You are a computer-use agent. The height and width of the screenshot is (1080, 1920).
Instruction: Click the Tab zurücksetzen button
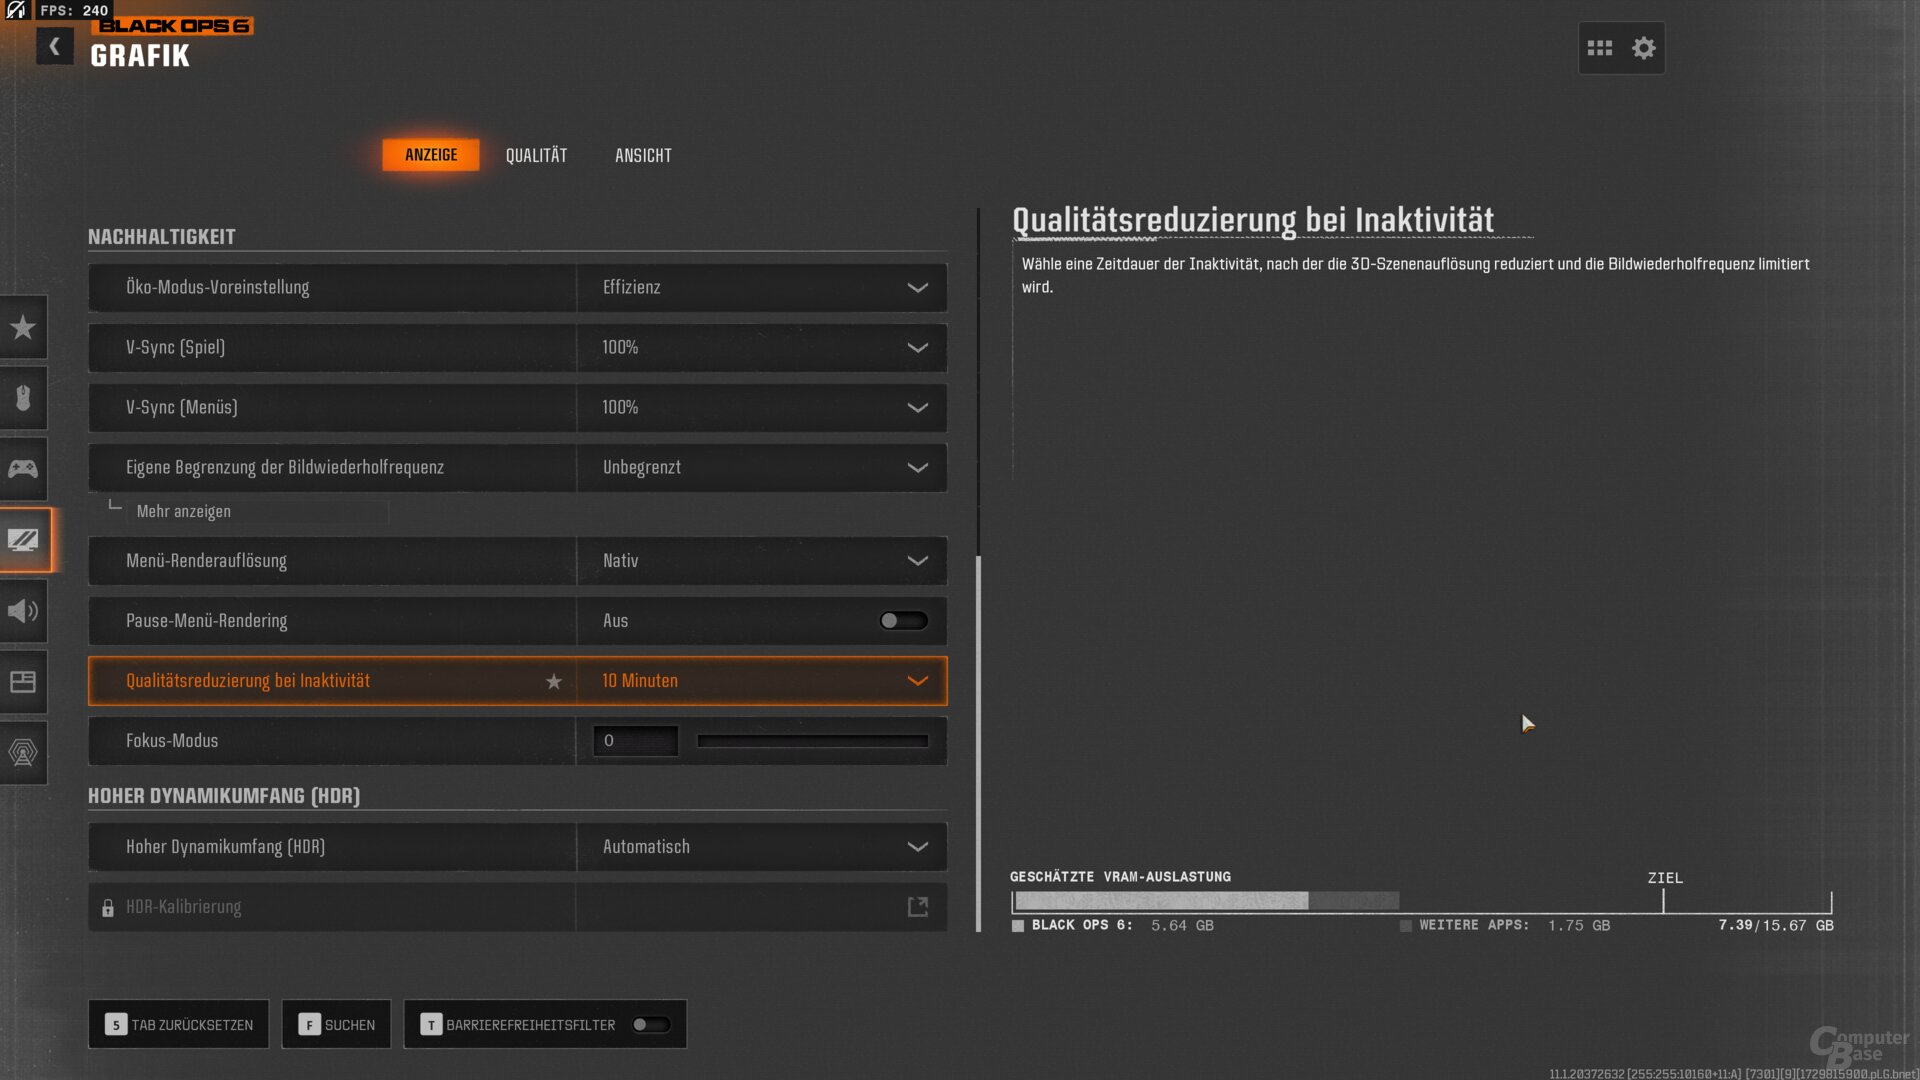(178, 1024)
